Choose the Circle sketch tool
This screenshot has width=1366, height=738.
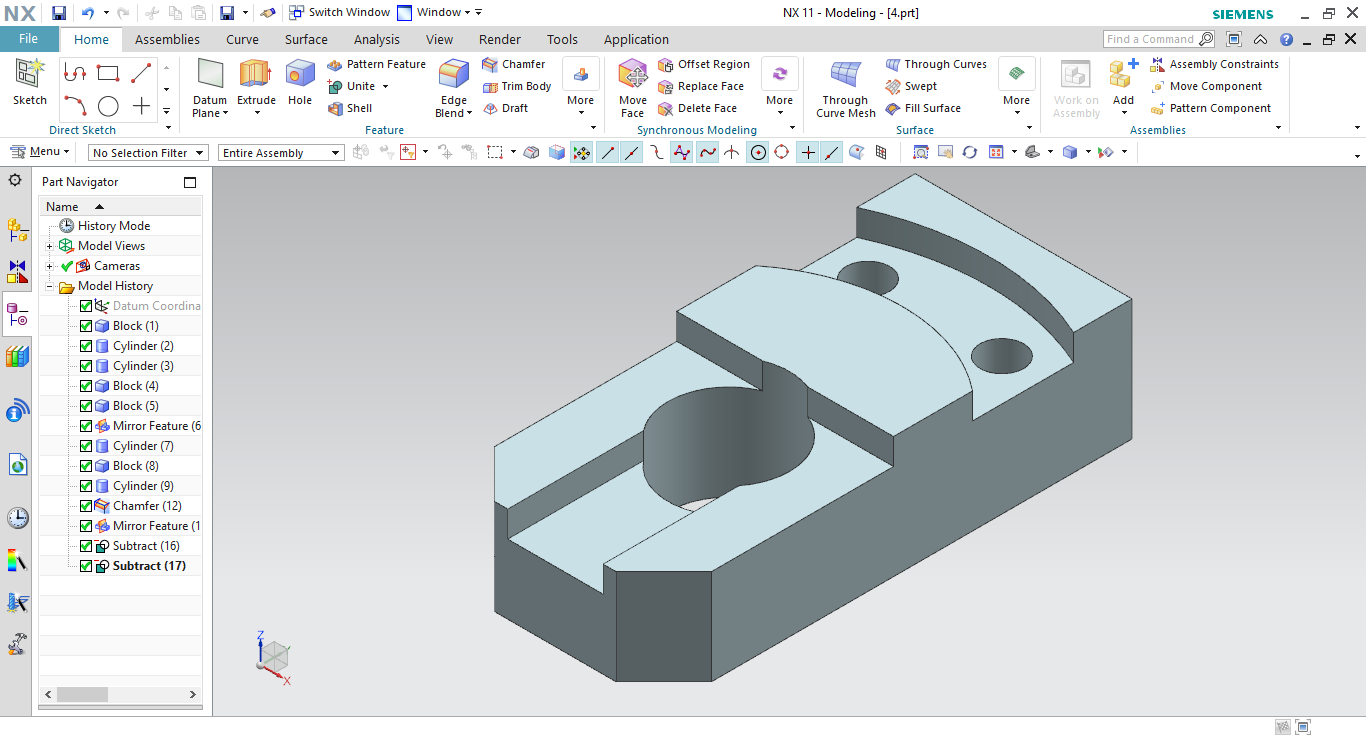(108, 106)
